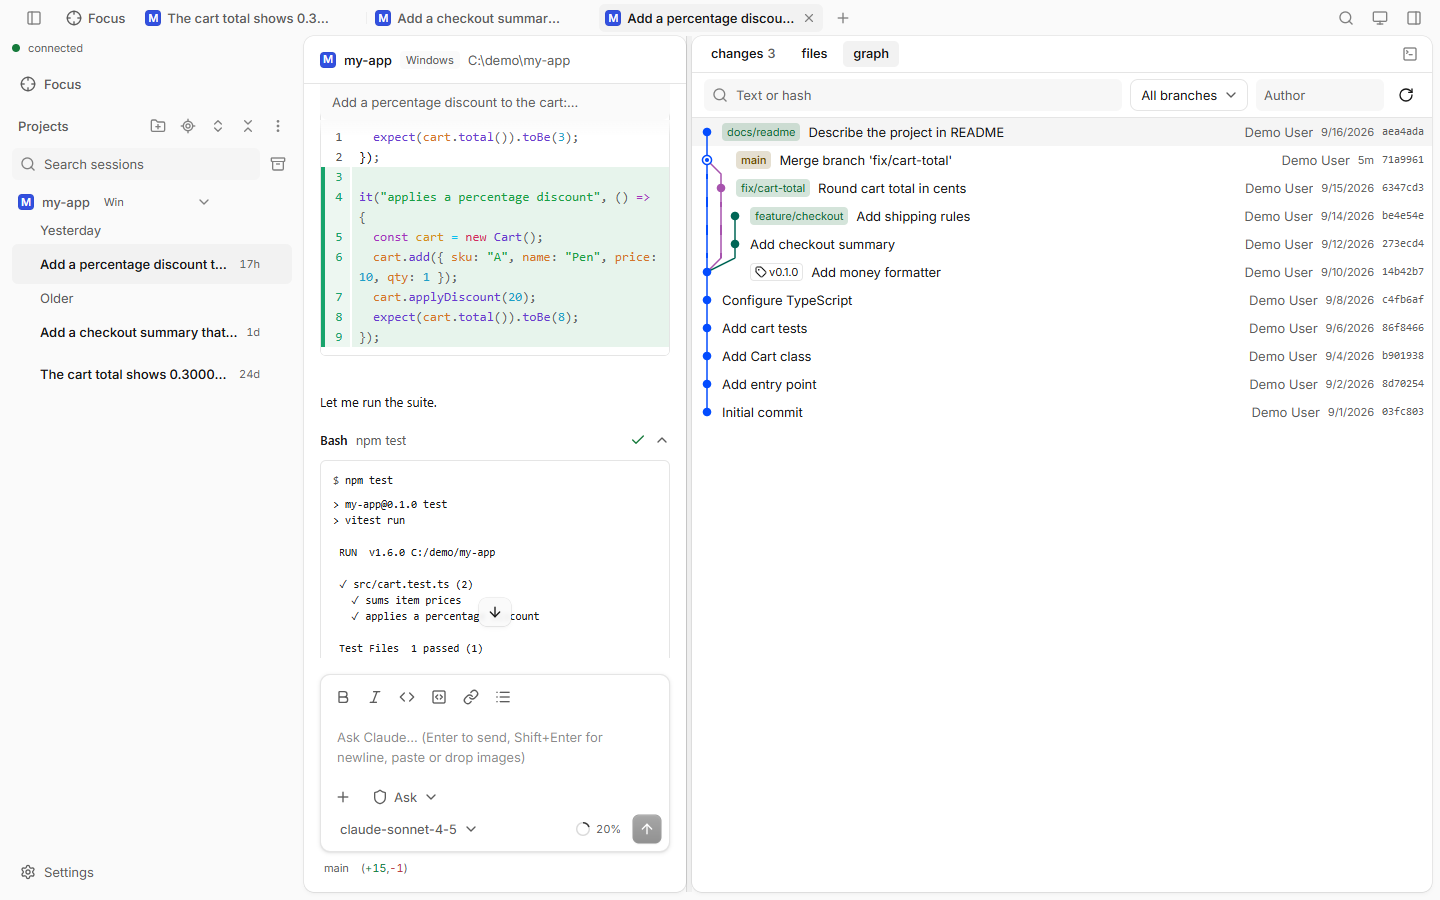
Task: Toggle inline code formatting
Action: (x=407, y=697)
